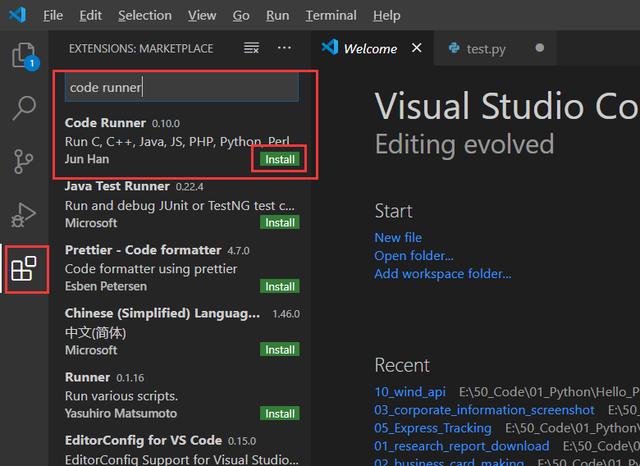This screenshot has width=640, height=466.
Task: Open the Run menu
Action: point(278,16)
